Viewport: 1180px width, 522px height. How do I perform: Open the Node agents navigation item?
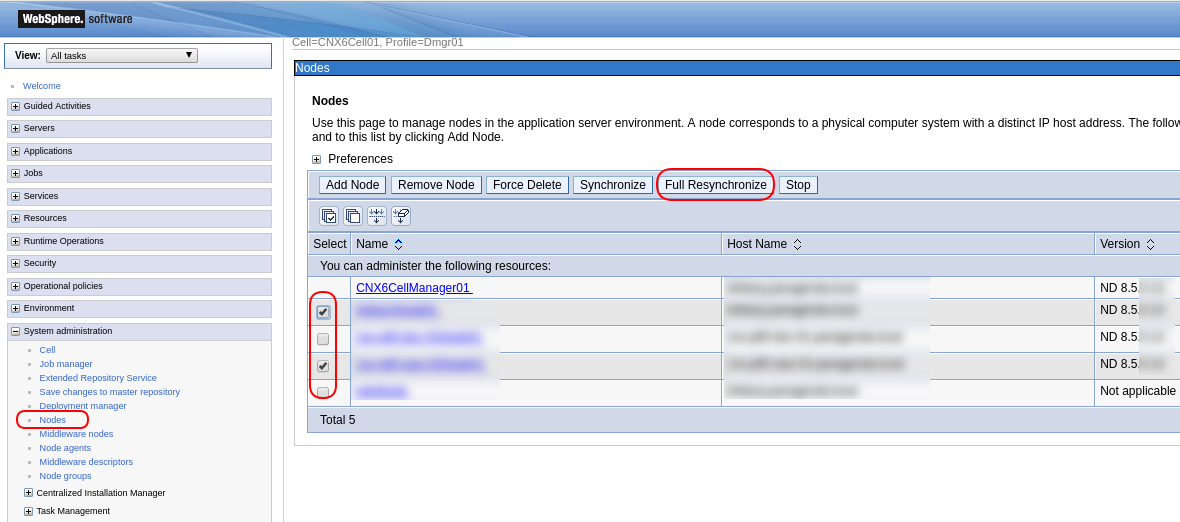point(65,448)
